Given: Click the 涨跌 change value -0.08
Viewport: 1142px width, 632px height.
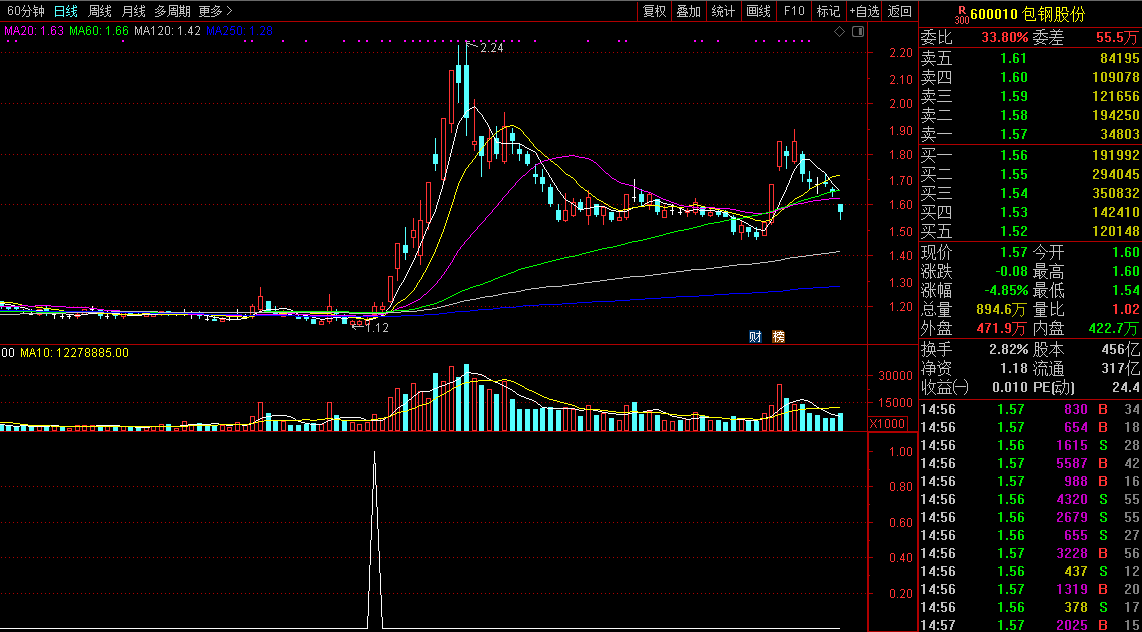Looking at the screenshot, I should pos(1010,272).
